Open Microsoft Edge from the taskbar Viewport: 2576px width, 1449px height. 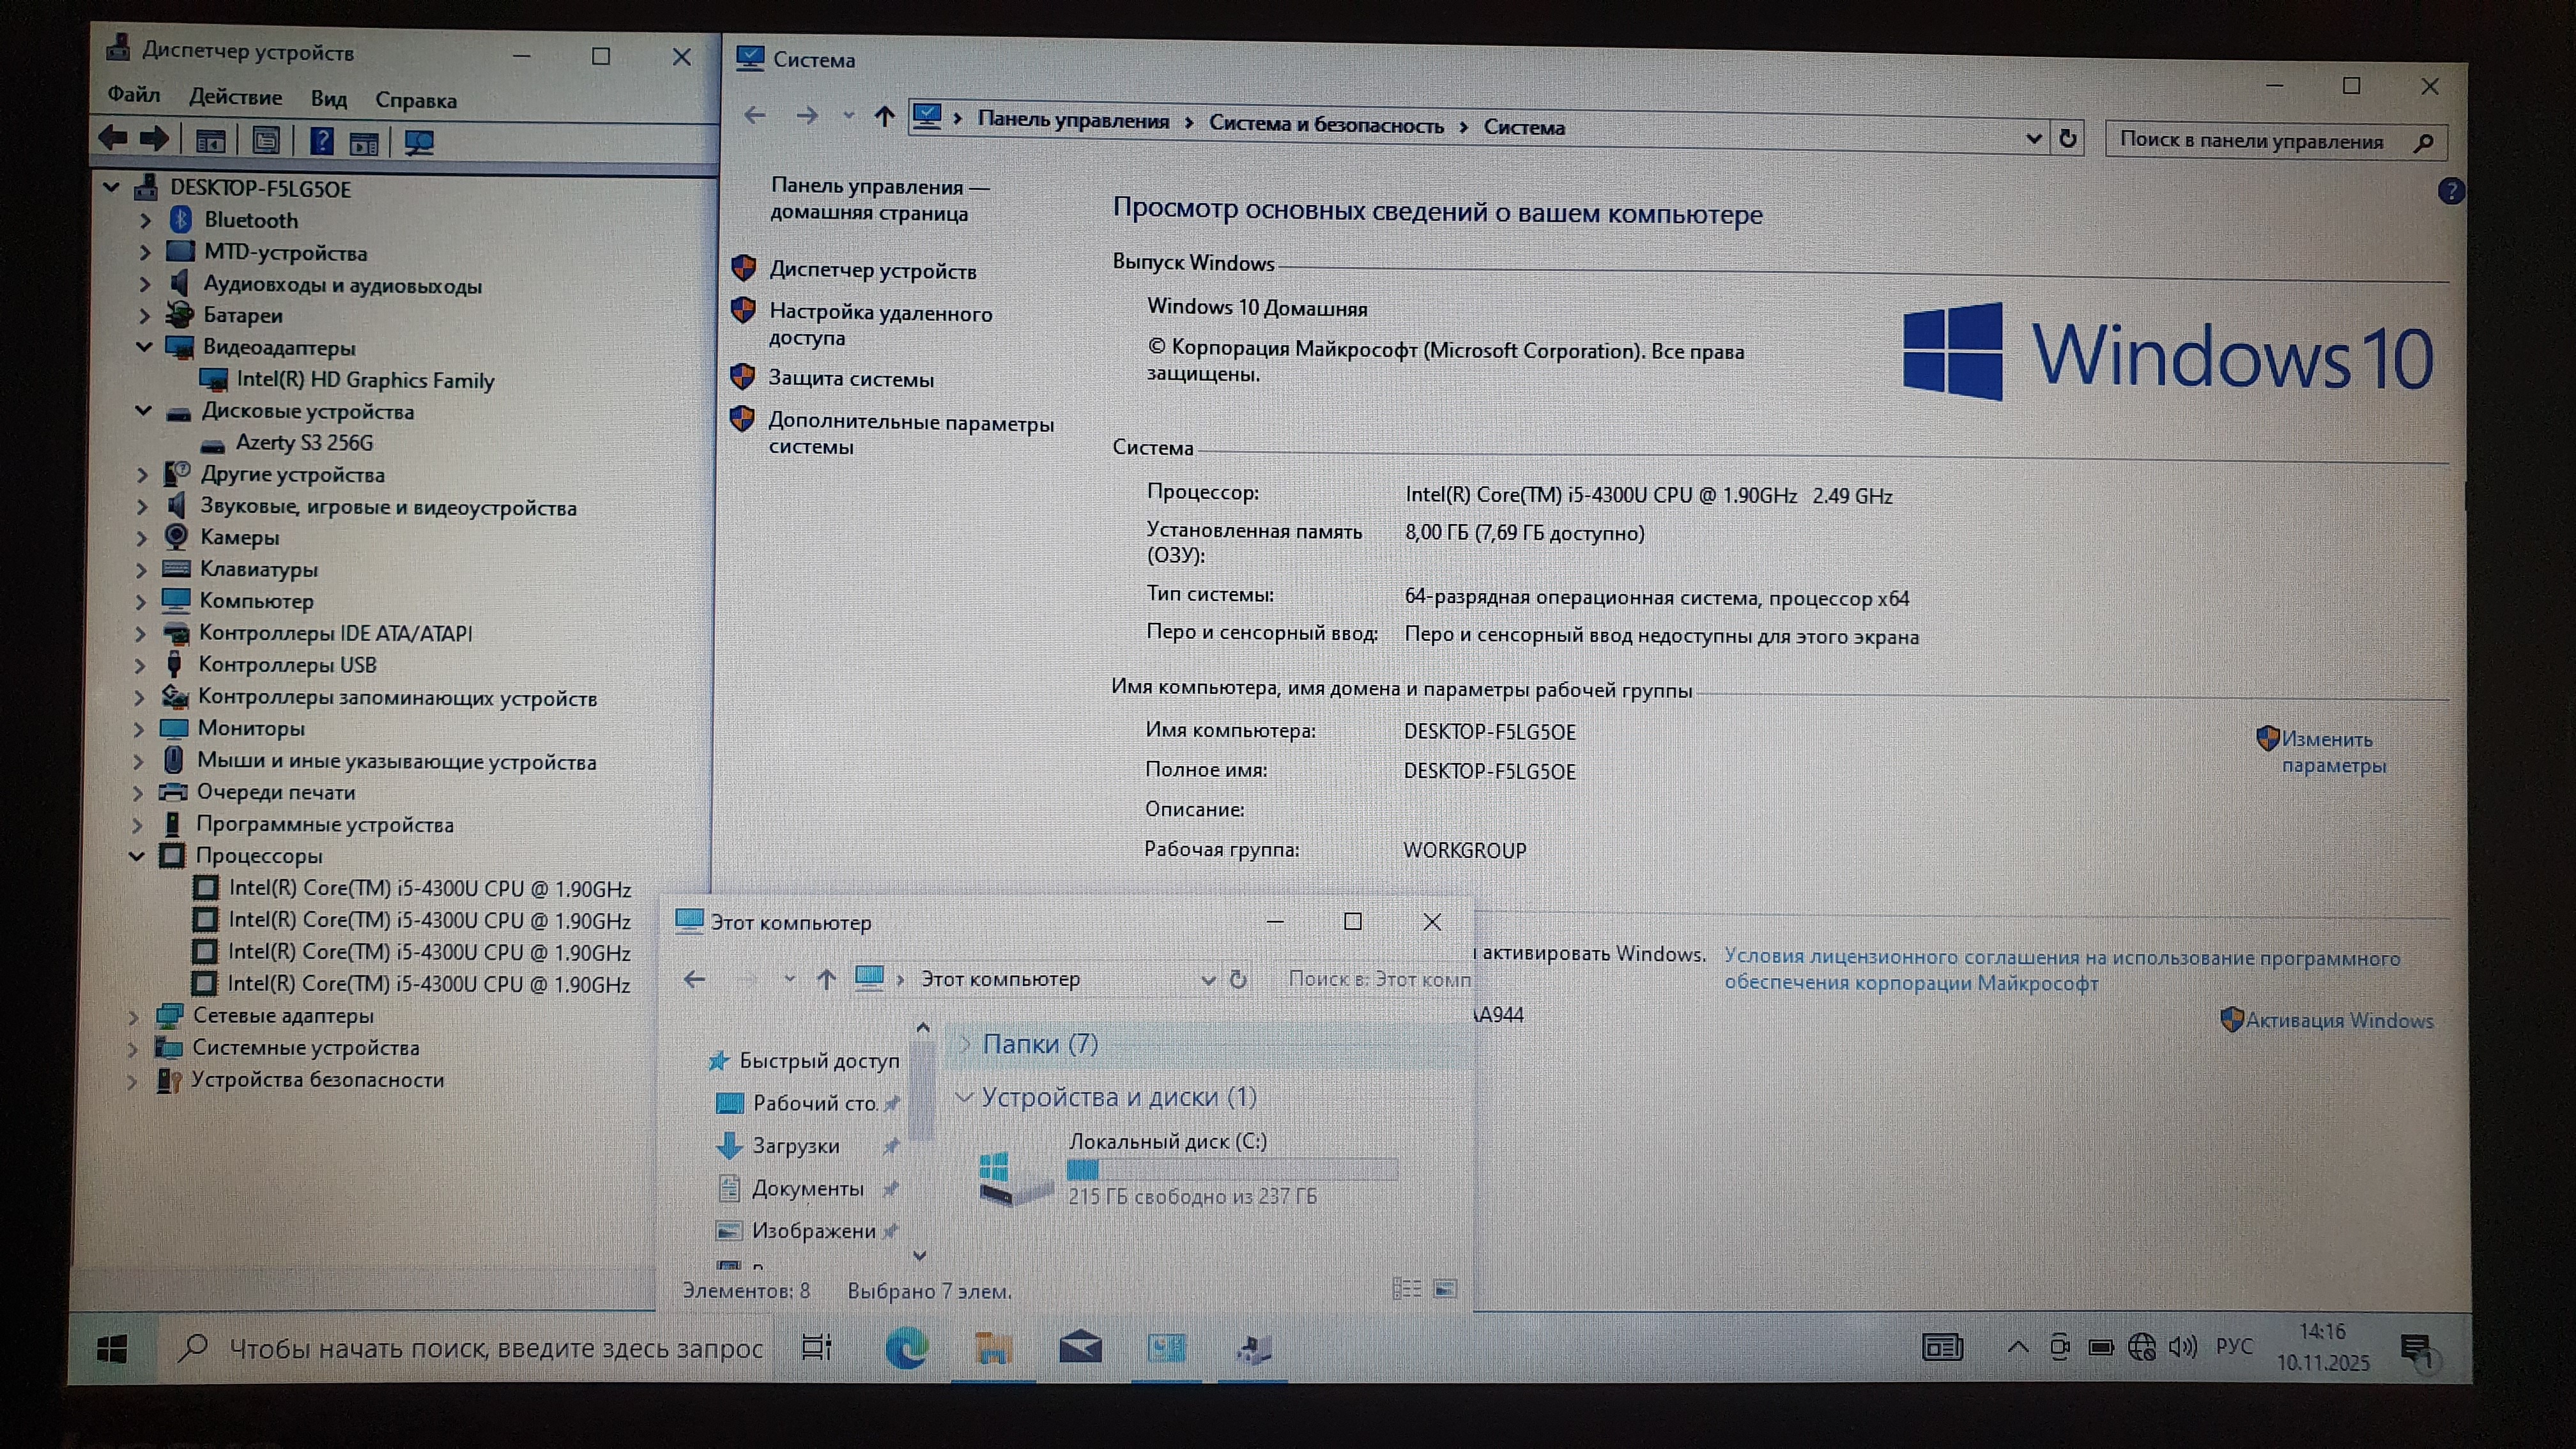906,1349
